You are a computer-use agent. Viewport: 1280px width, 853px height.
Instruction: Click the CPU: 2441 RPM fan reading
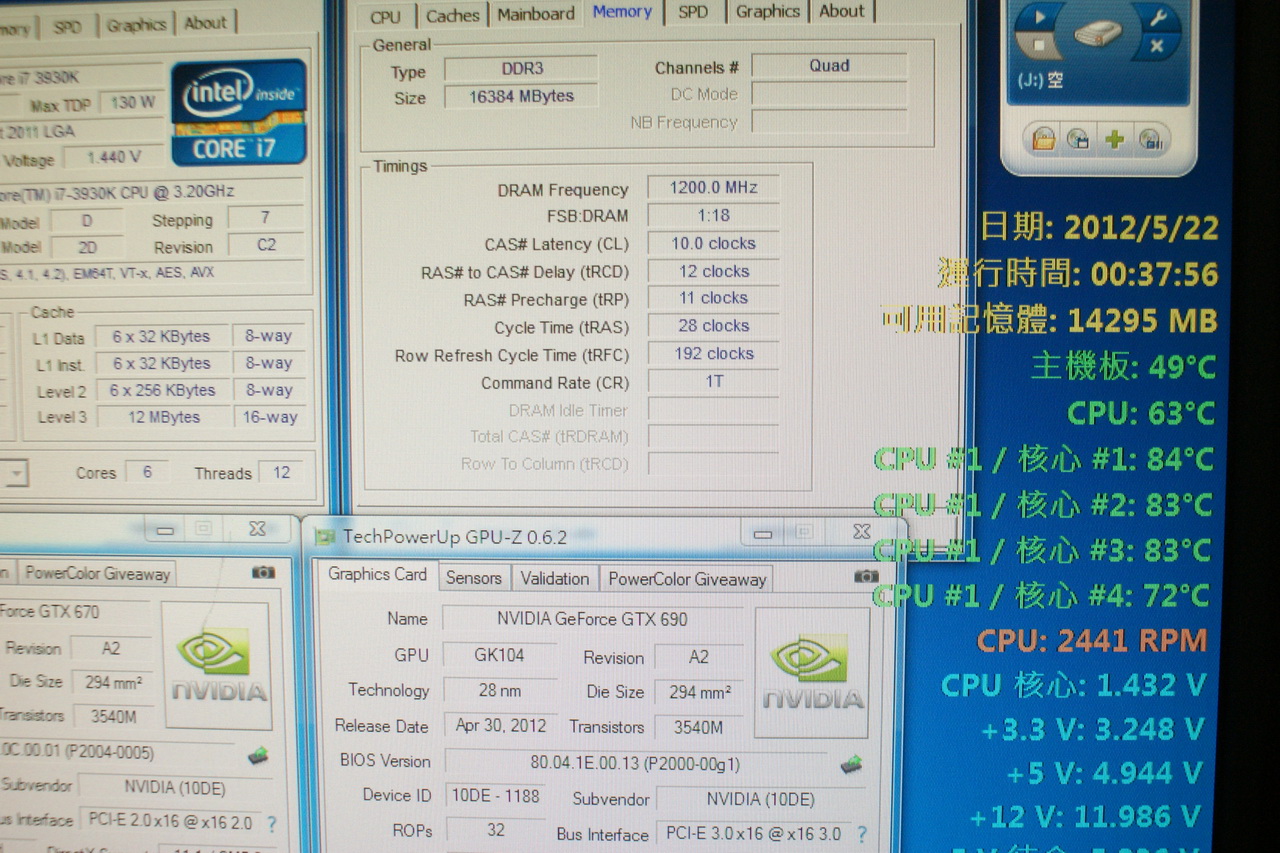coord(1092,641)
